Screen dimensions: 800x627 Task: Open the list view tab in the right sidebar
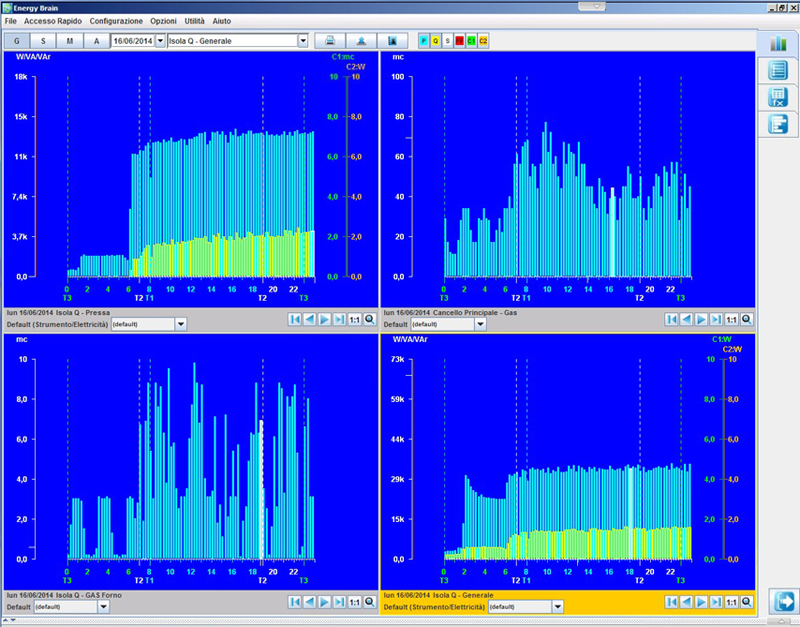pos(778,70)
